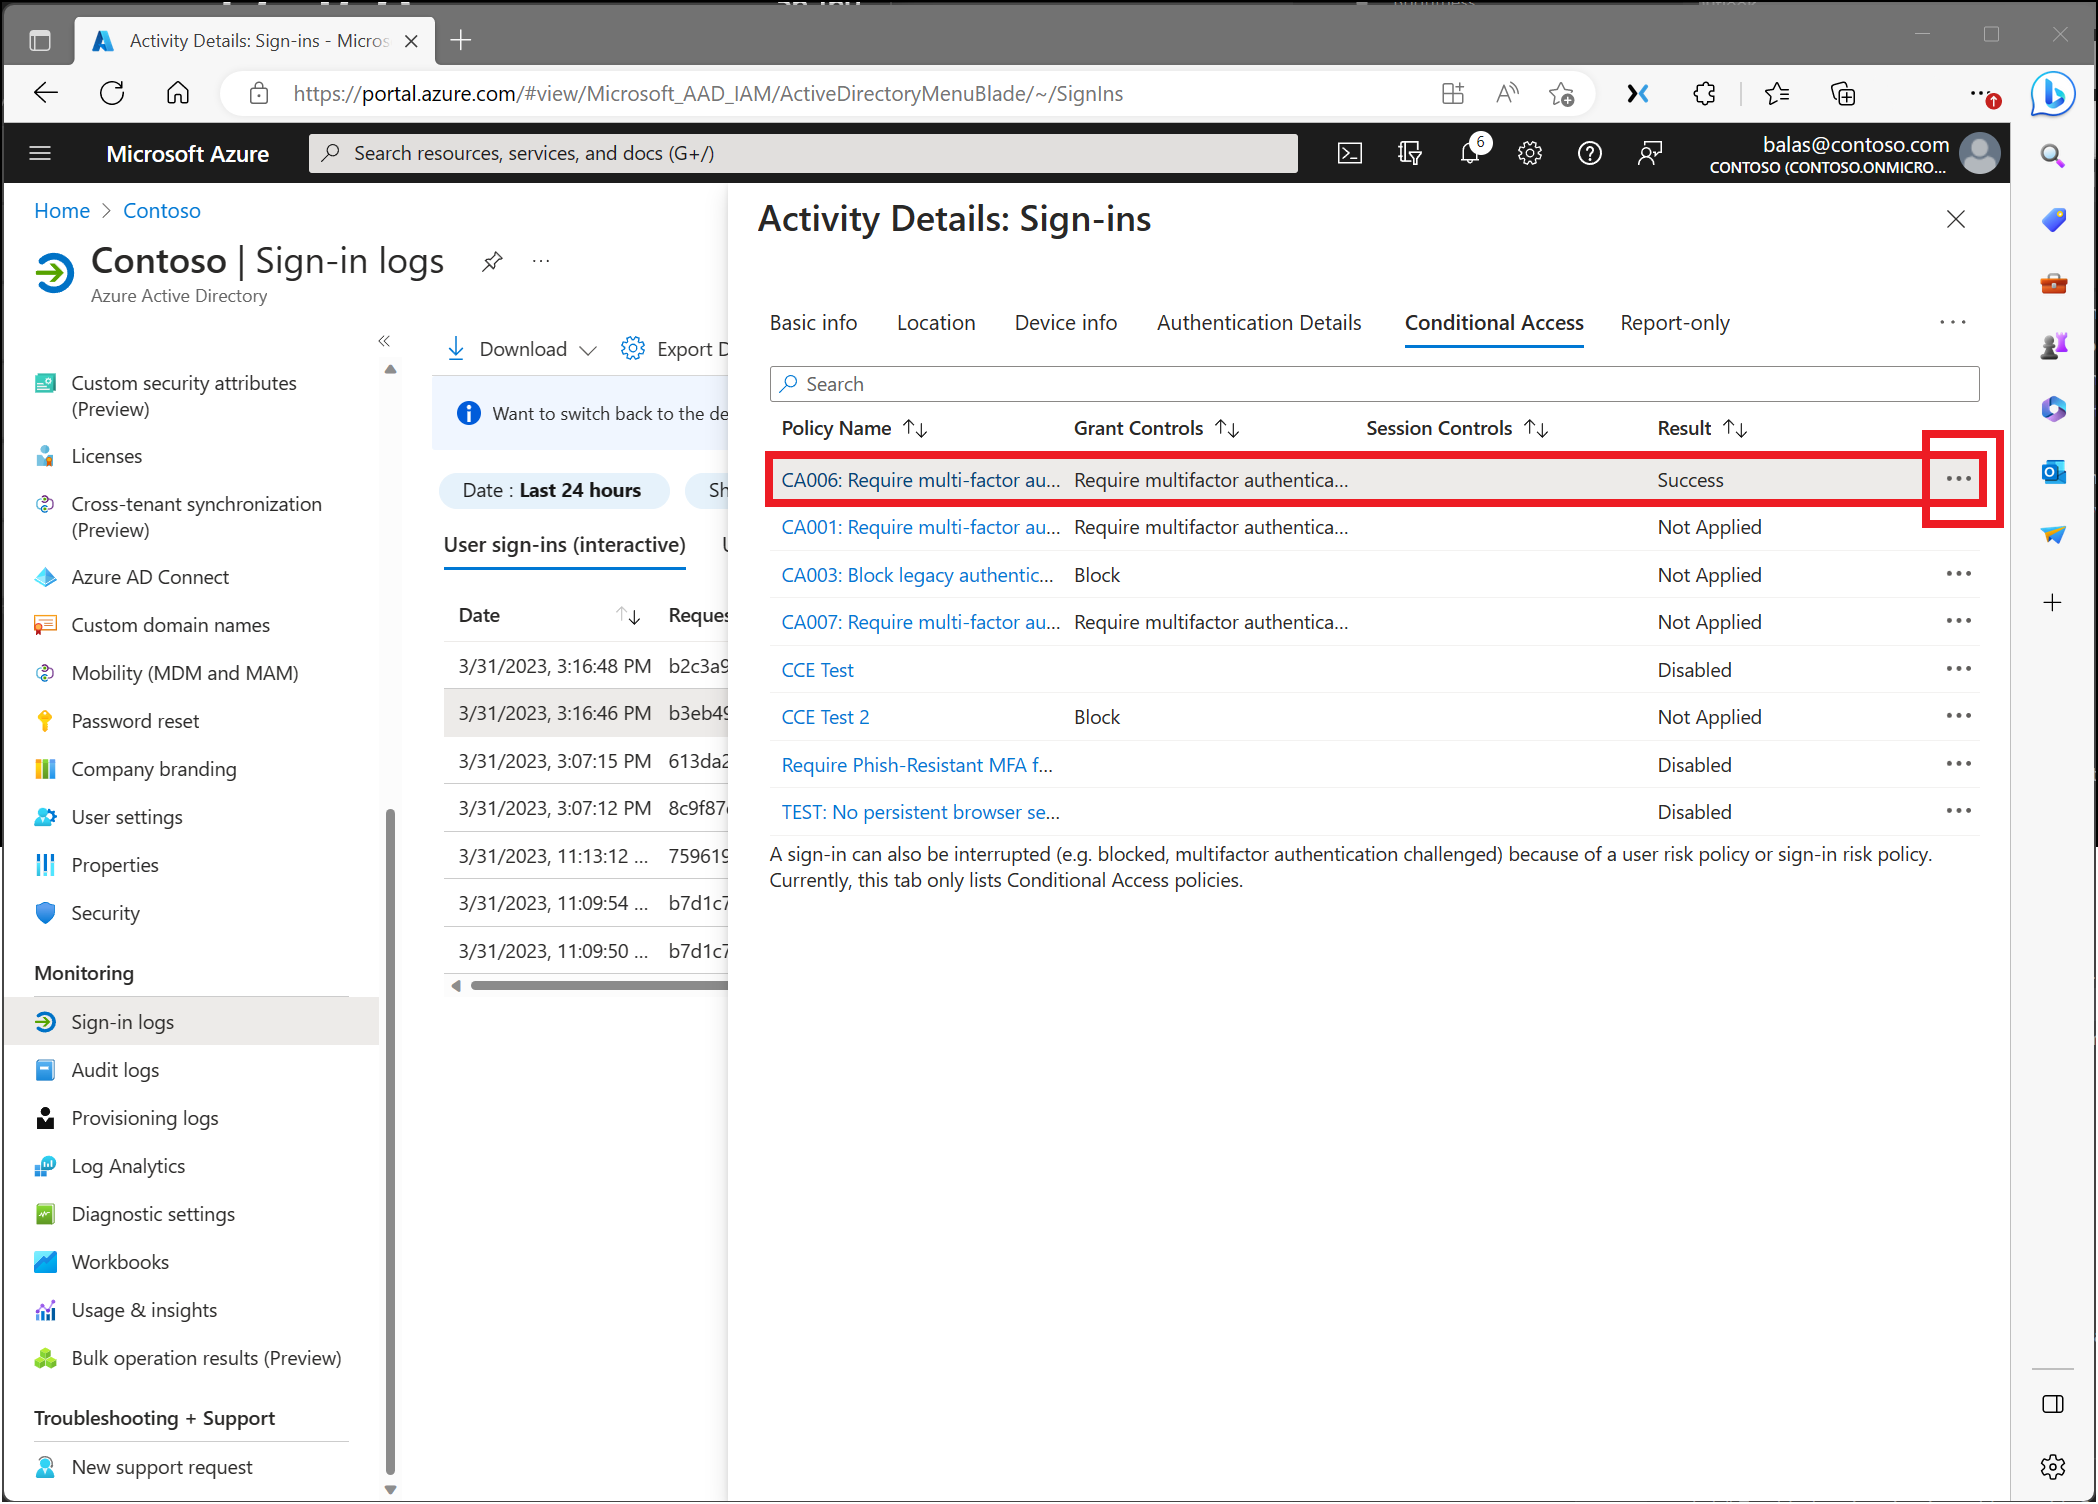Pin the Sign-in logs blade
The width and height of the screenshot is (2098, 1504).
click(492, 262)
